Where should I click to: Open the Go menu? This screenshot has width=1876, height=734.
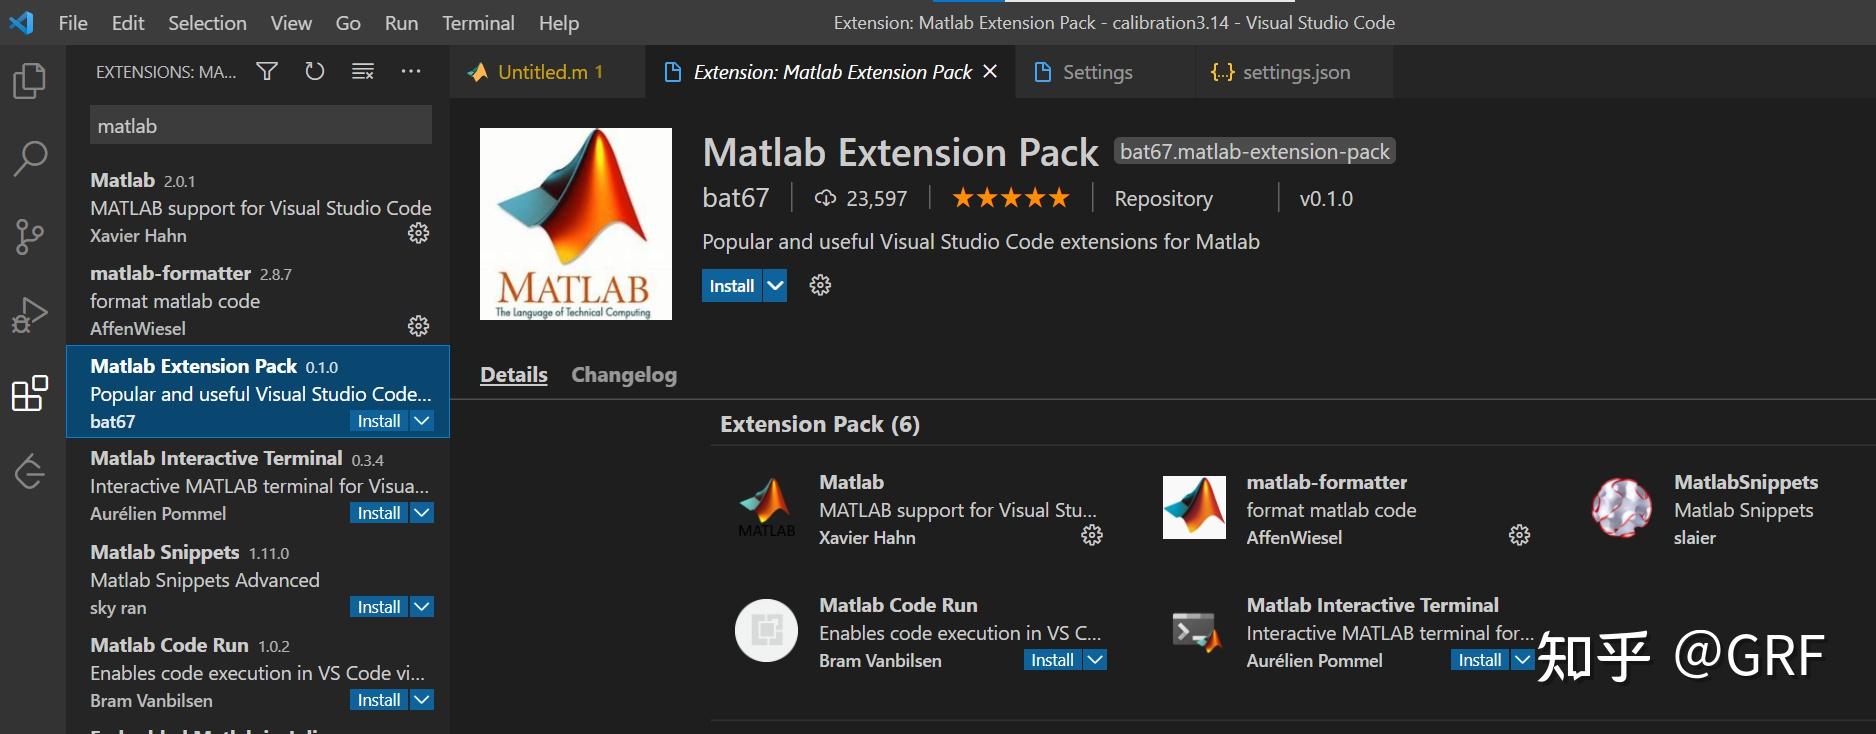point(348,22)
